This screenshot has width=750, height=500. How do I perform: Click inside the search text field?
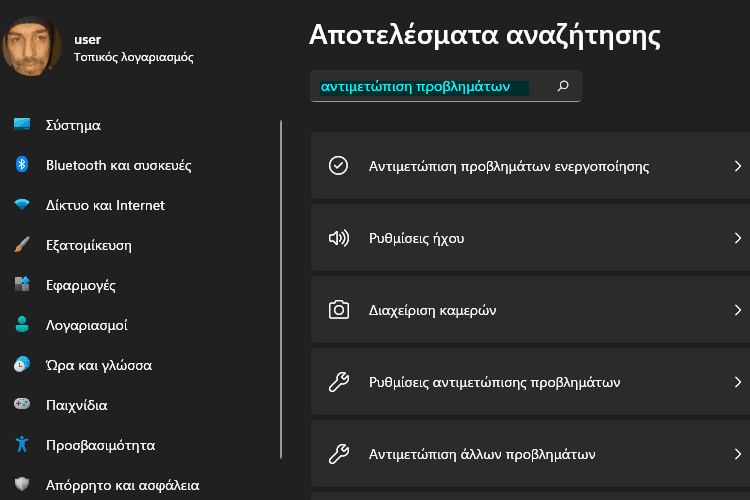click(430, 87)
